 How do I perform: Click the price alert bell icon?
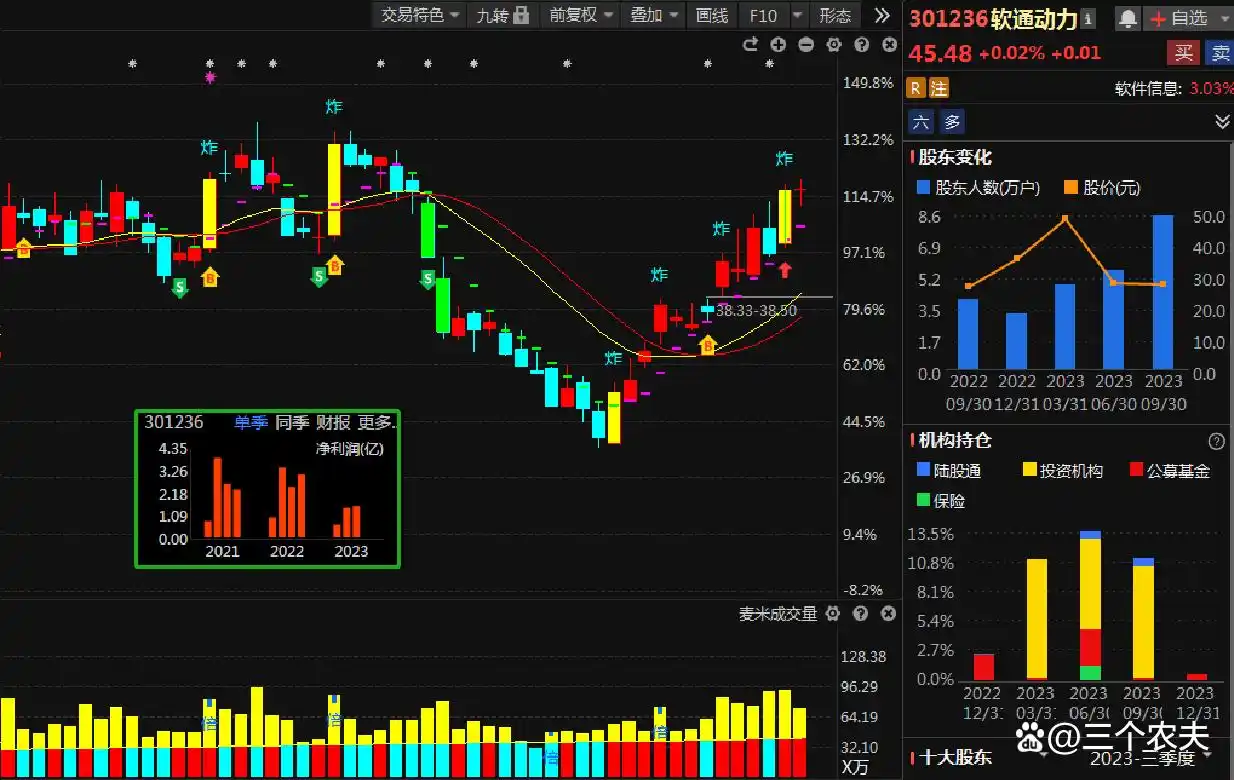(x=1128, y=18)
